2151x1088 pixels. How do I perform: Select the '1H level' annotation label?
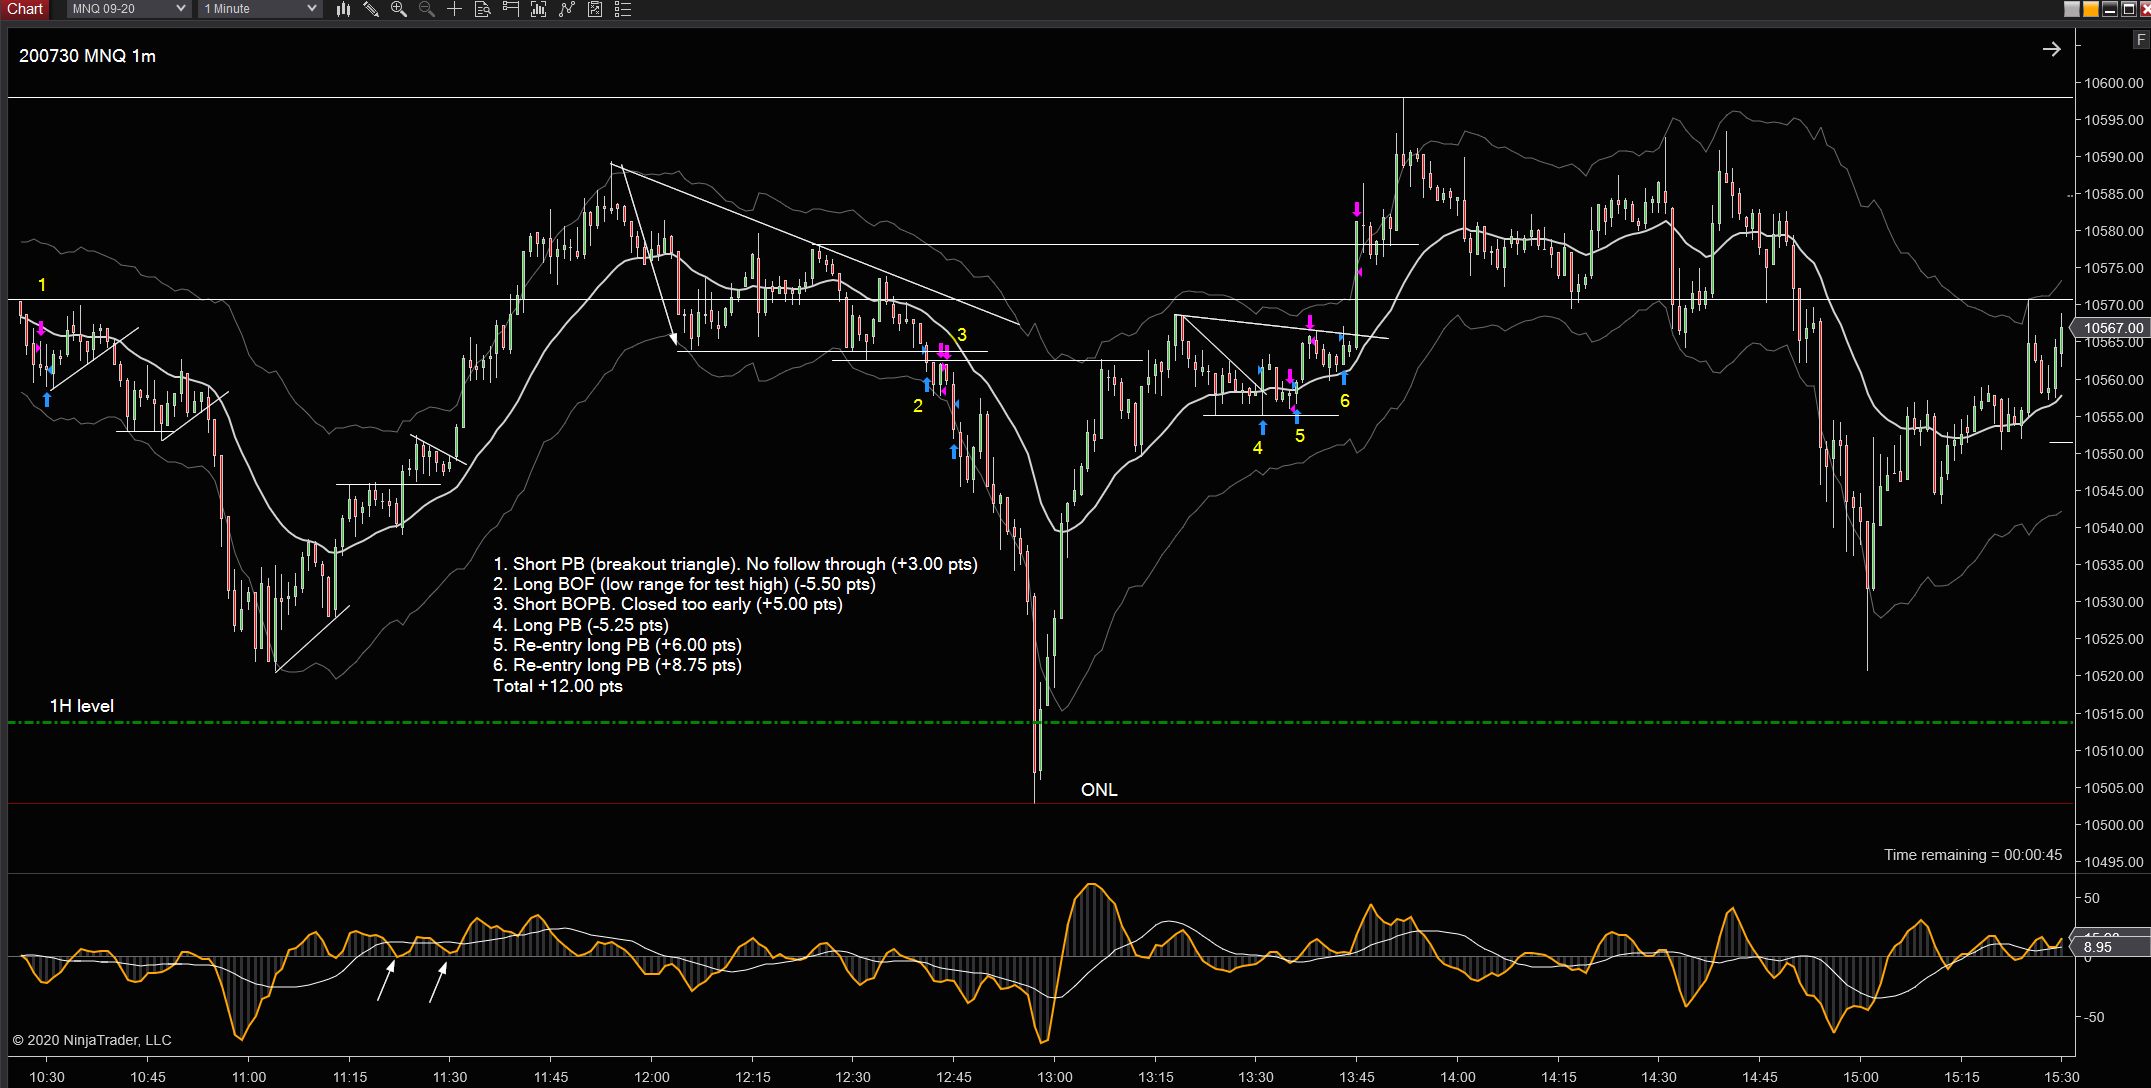tap(82, 706)
